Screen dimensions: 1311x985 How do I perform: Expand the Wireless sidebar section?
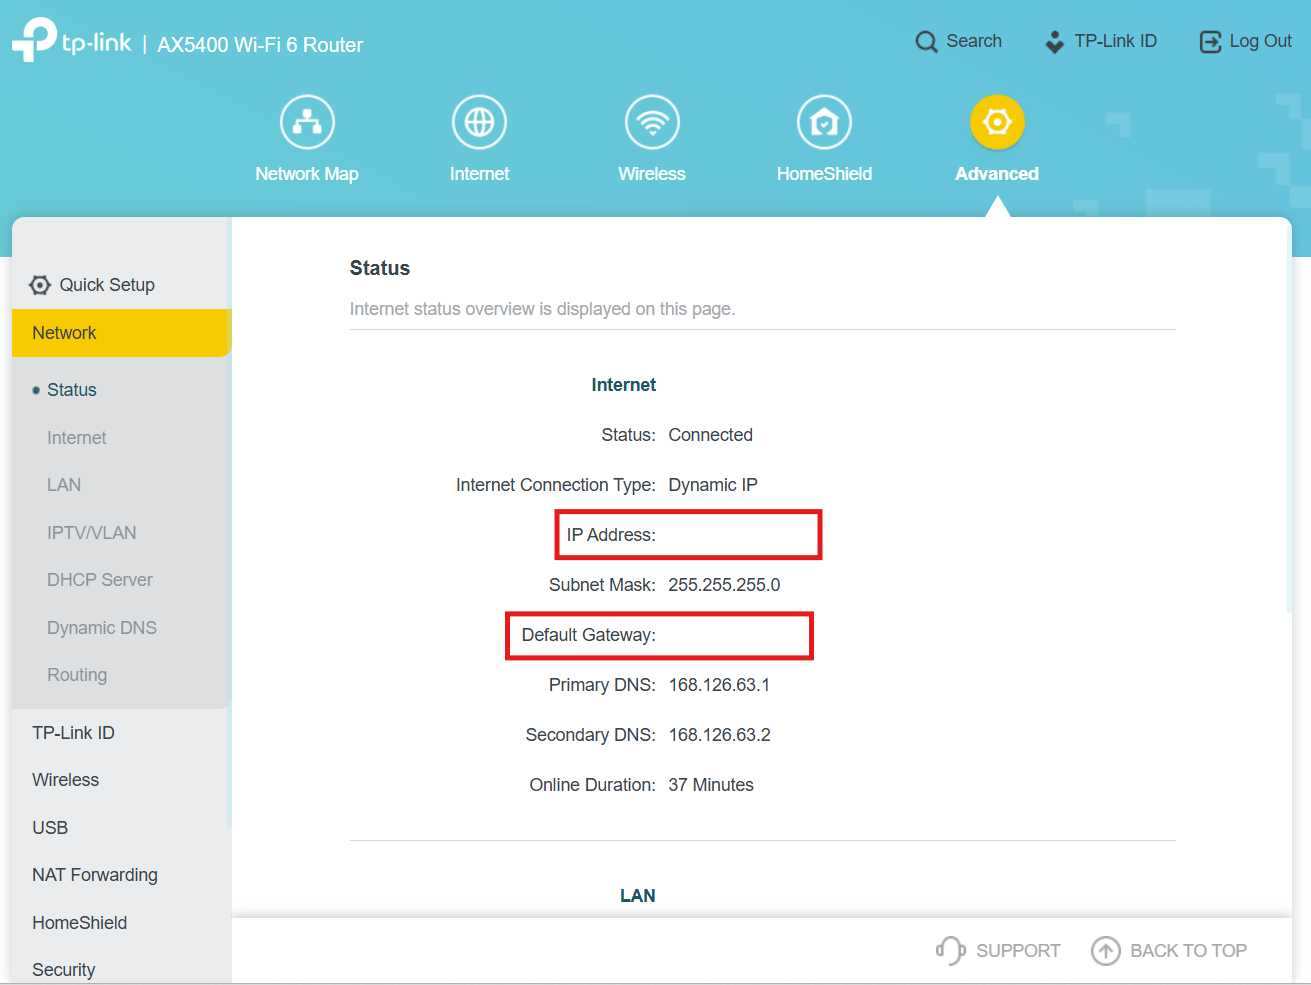pos(65,780)
